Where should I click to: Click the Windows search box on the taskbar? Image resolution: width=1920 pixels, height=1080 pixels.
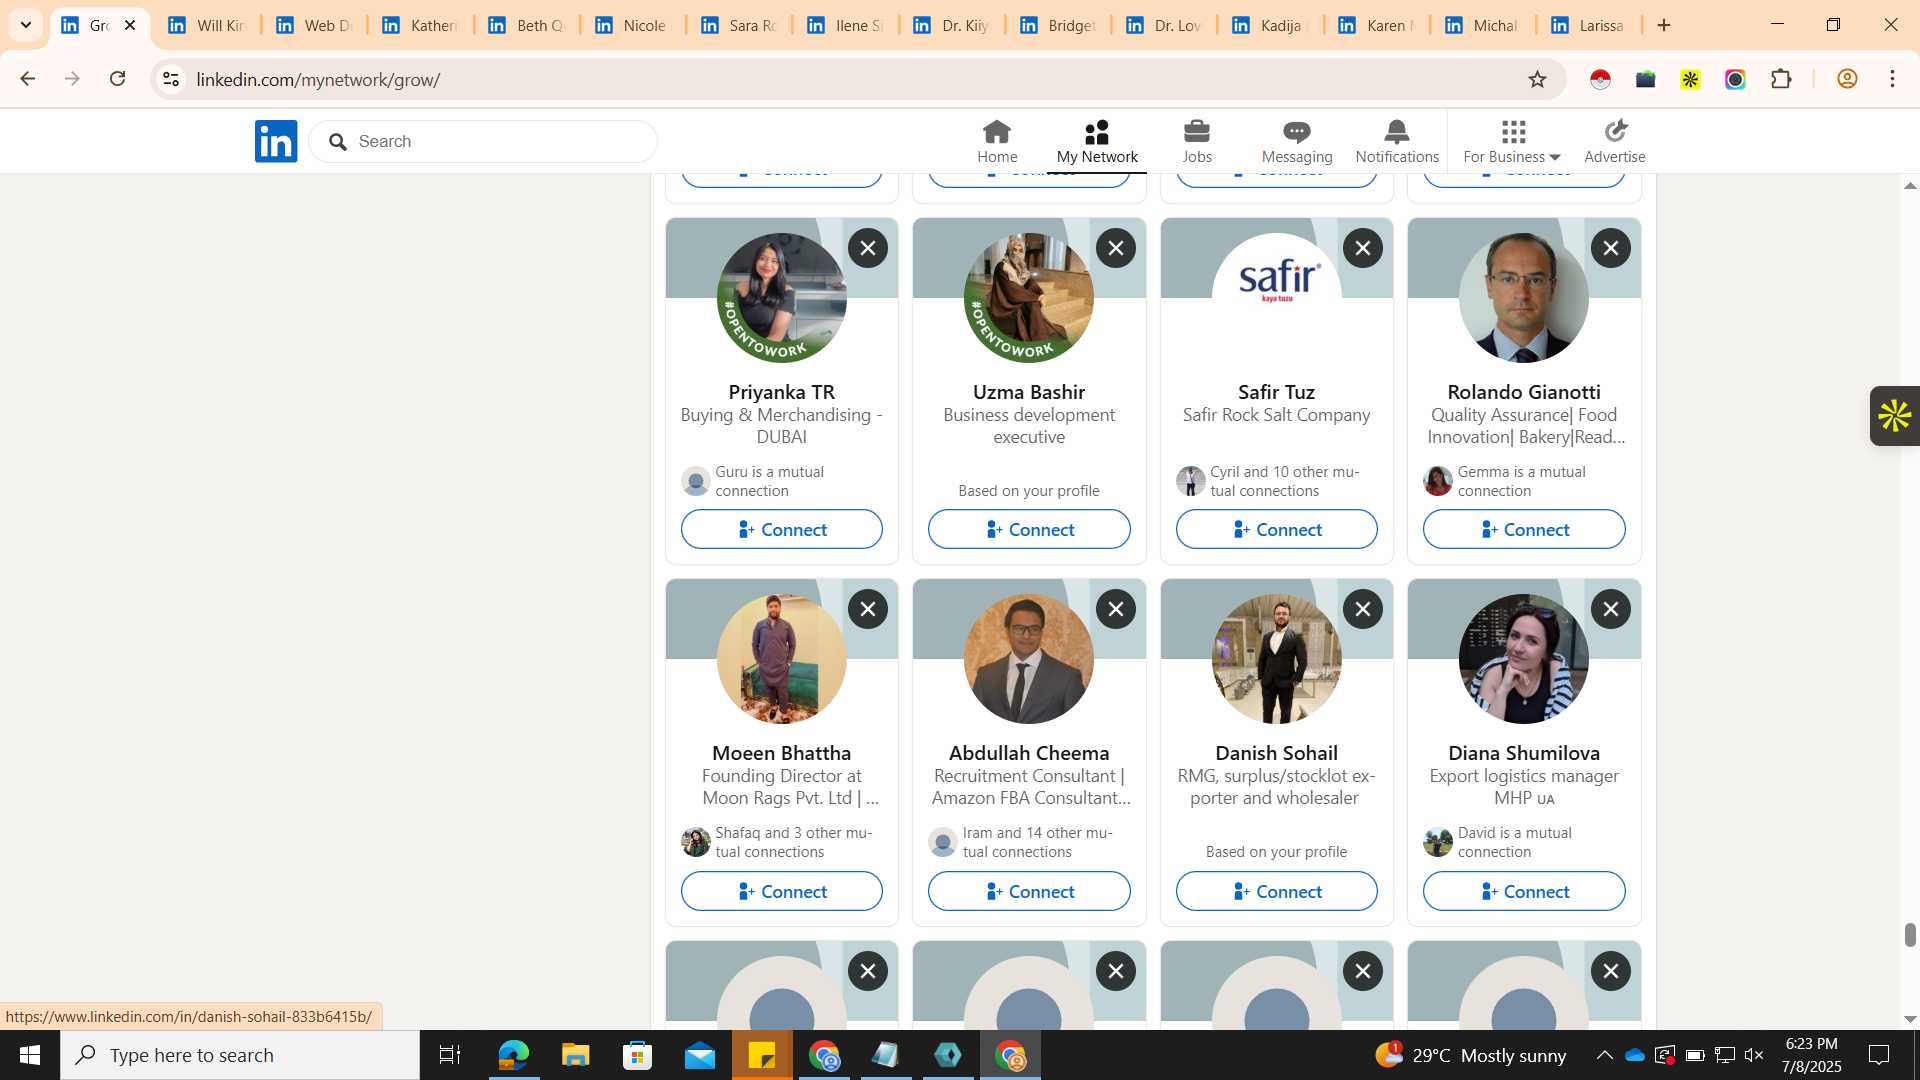[x=240, y=1055]
